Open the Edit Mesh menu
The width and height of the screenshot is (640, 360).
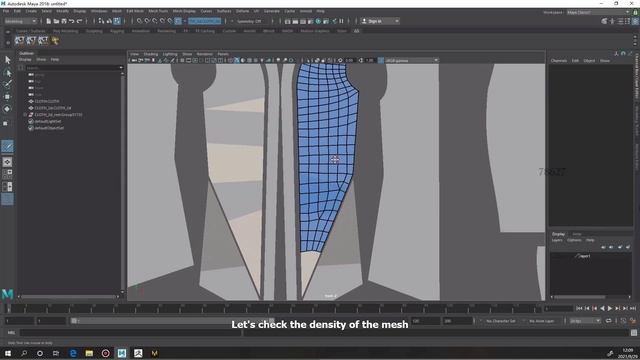(x=135, y=11)
